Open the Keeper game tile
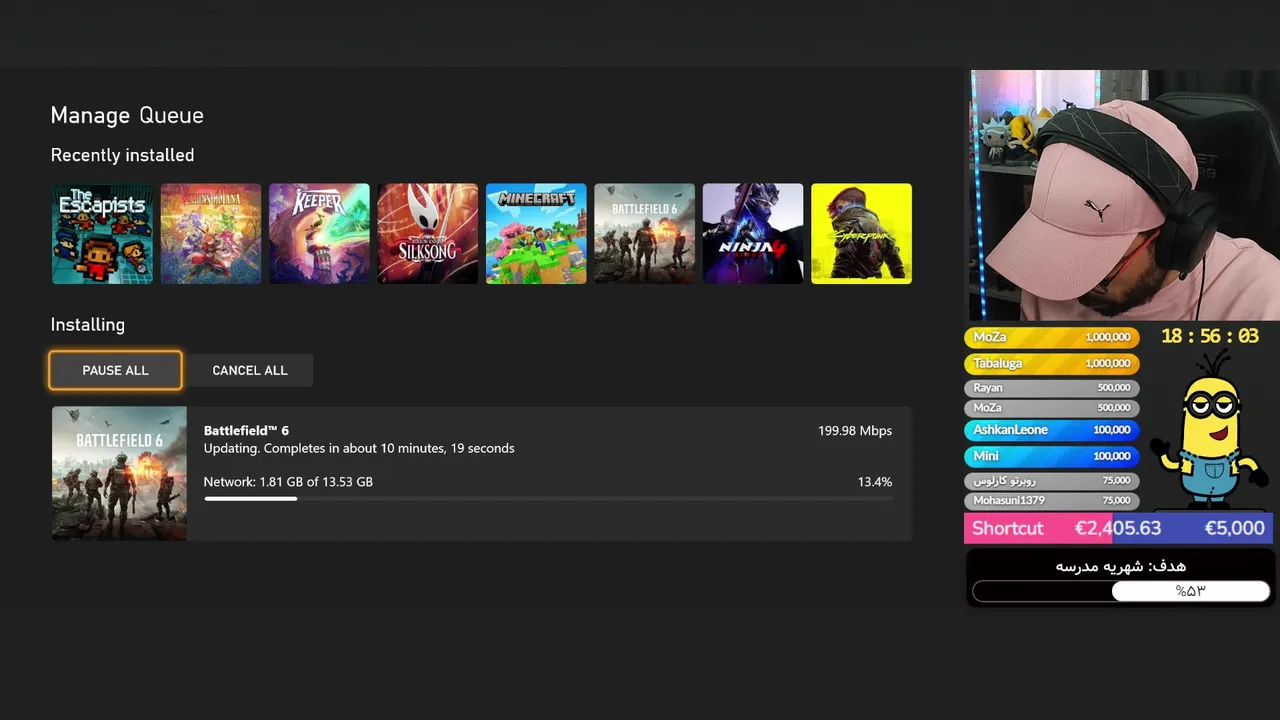 pyautogui.click(x=319, y=233)
